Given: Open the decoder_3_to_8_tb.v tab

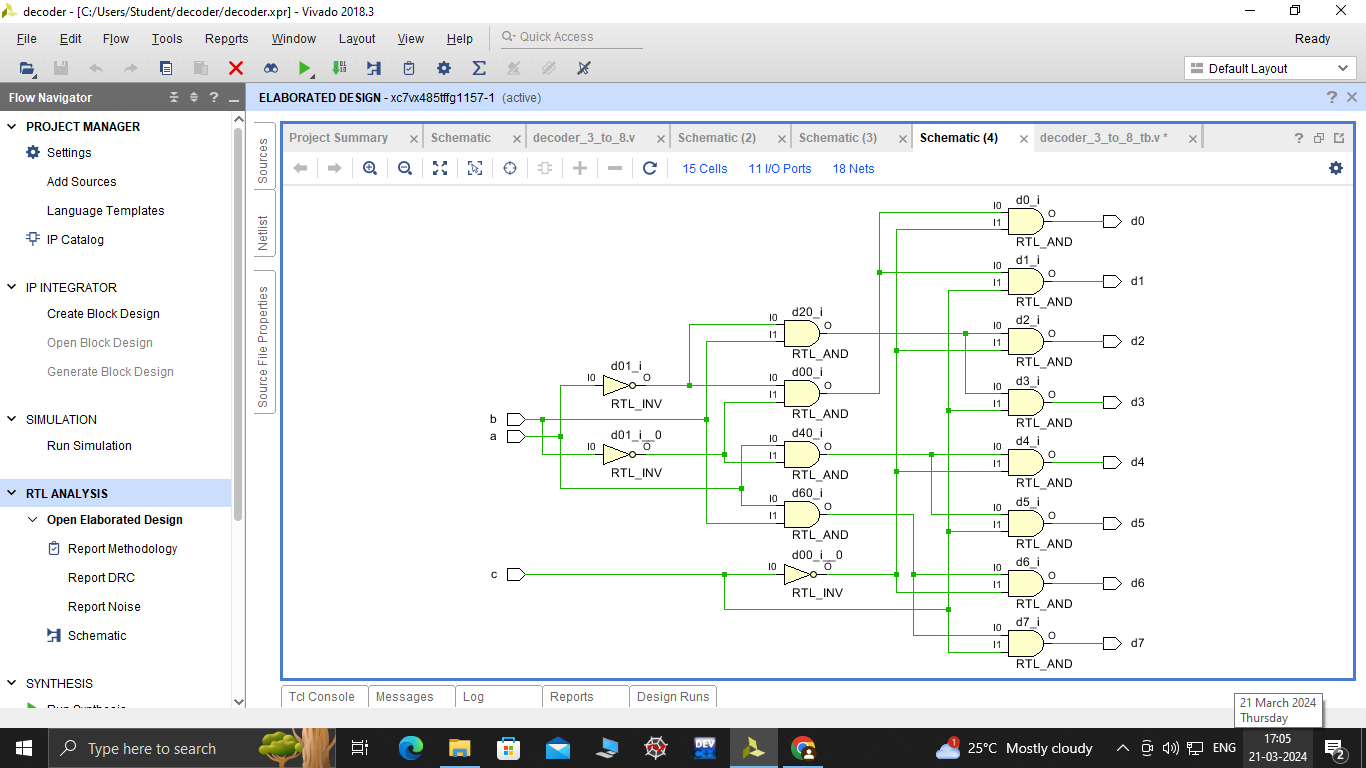Looking at the screenshot, I should [x=1103, y=138].
